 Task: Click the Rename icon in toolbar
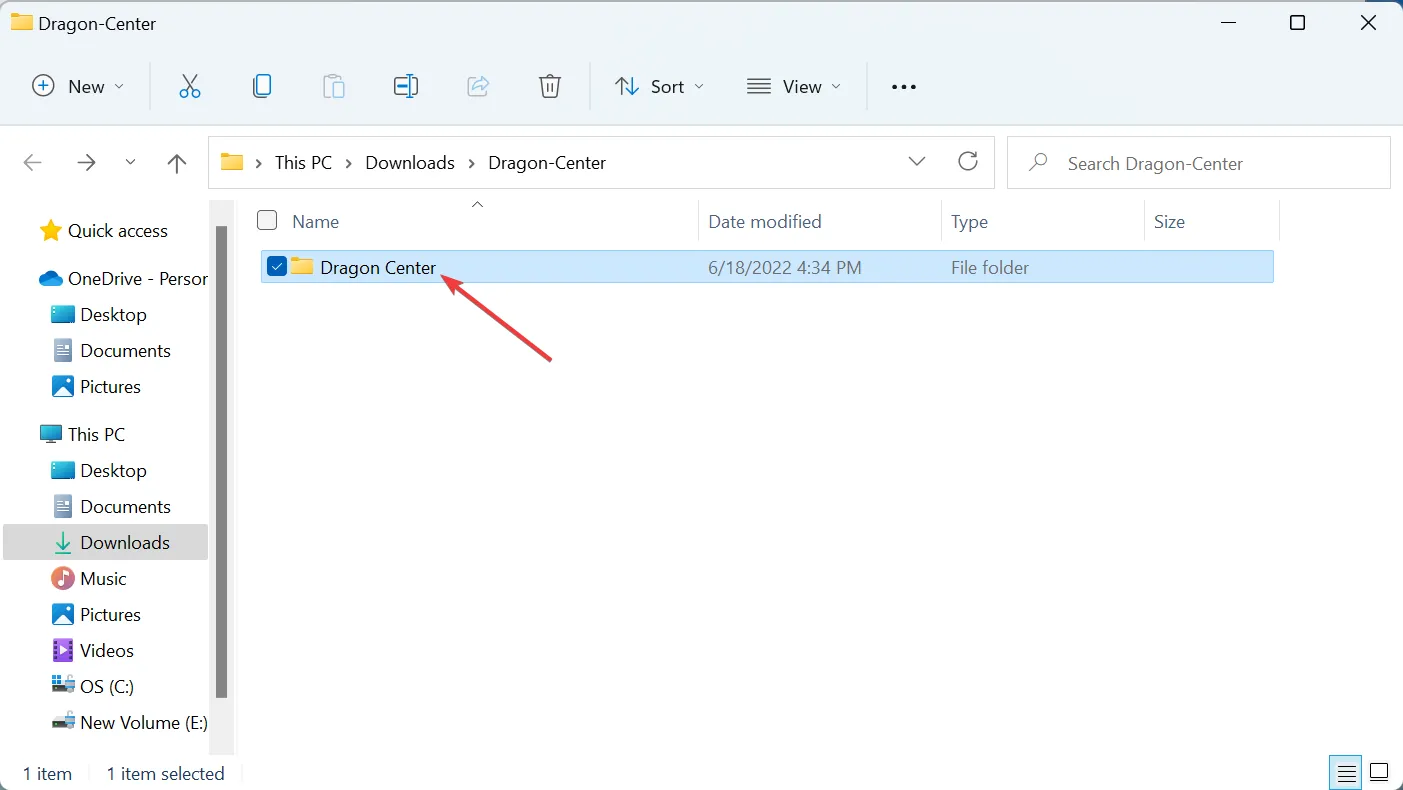tap(406, 87)
